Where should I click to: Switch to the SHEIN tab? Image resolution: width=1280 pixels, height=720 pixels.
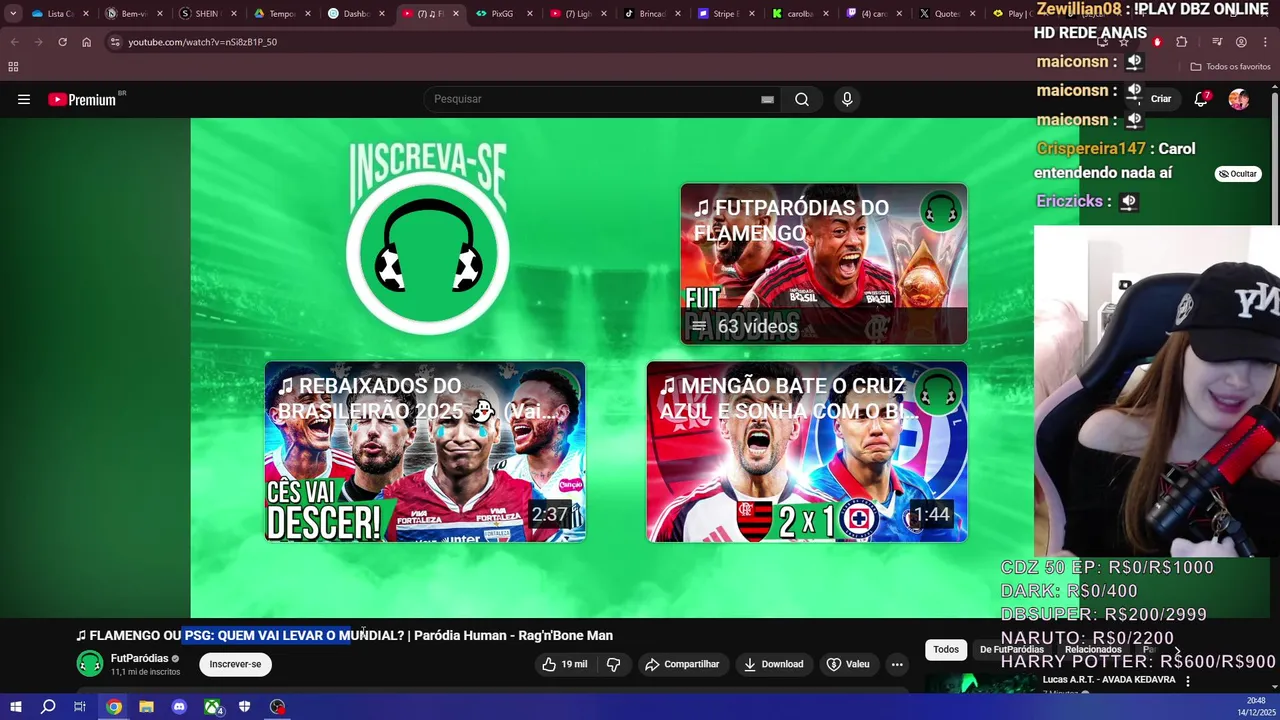point(208,14)
